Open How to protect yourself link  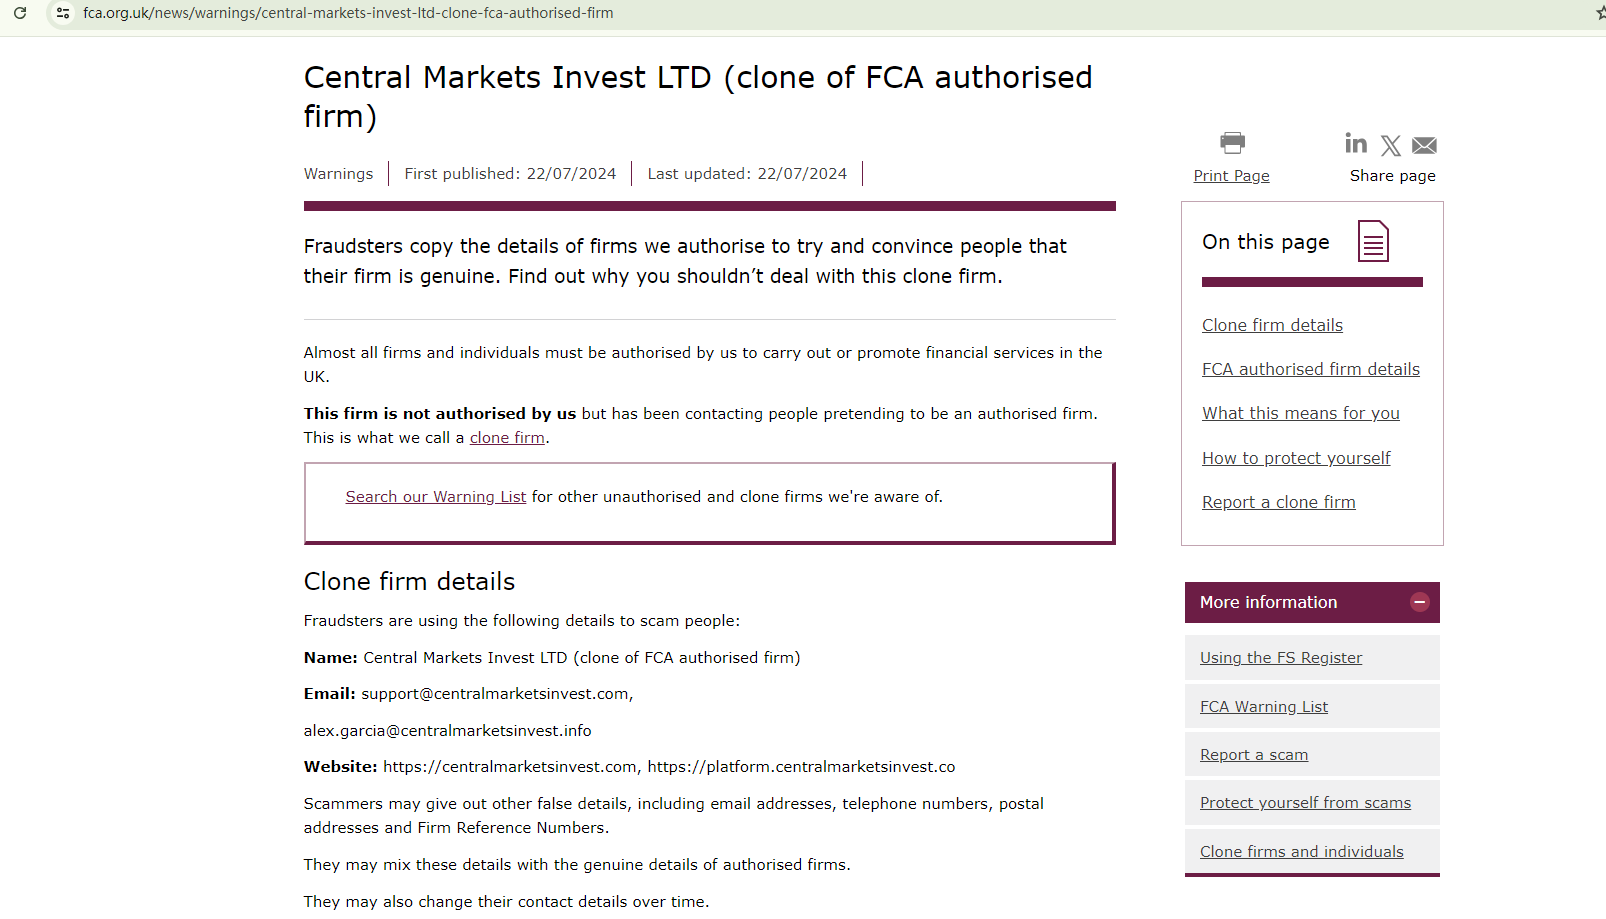coord(1296,458)
